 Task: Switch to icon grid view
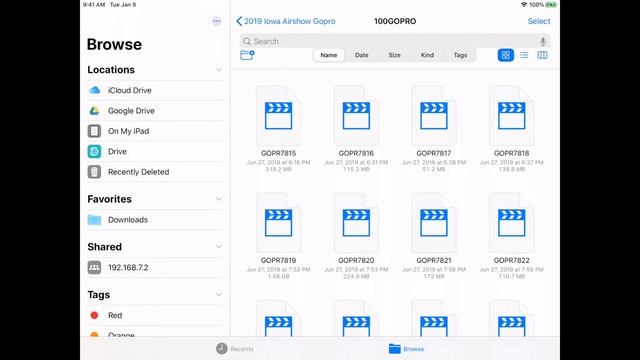click(x=505, y=55)
